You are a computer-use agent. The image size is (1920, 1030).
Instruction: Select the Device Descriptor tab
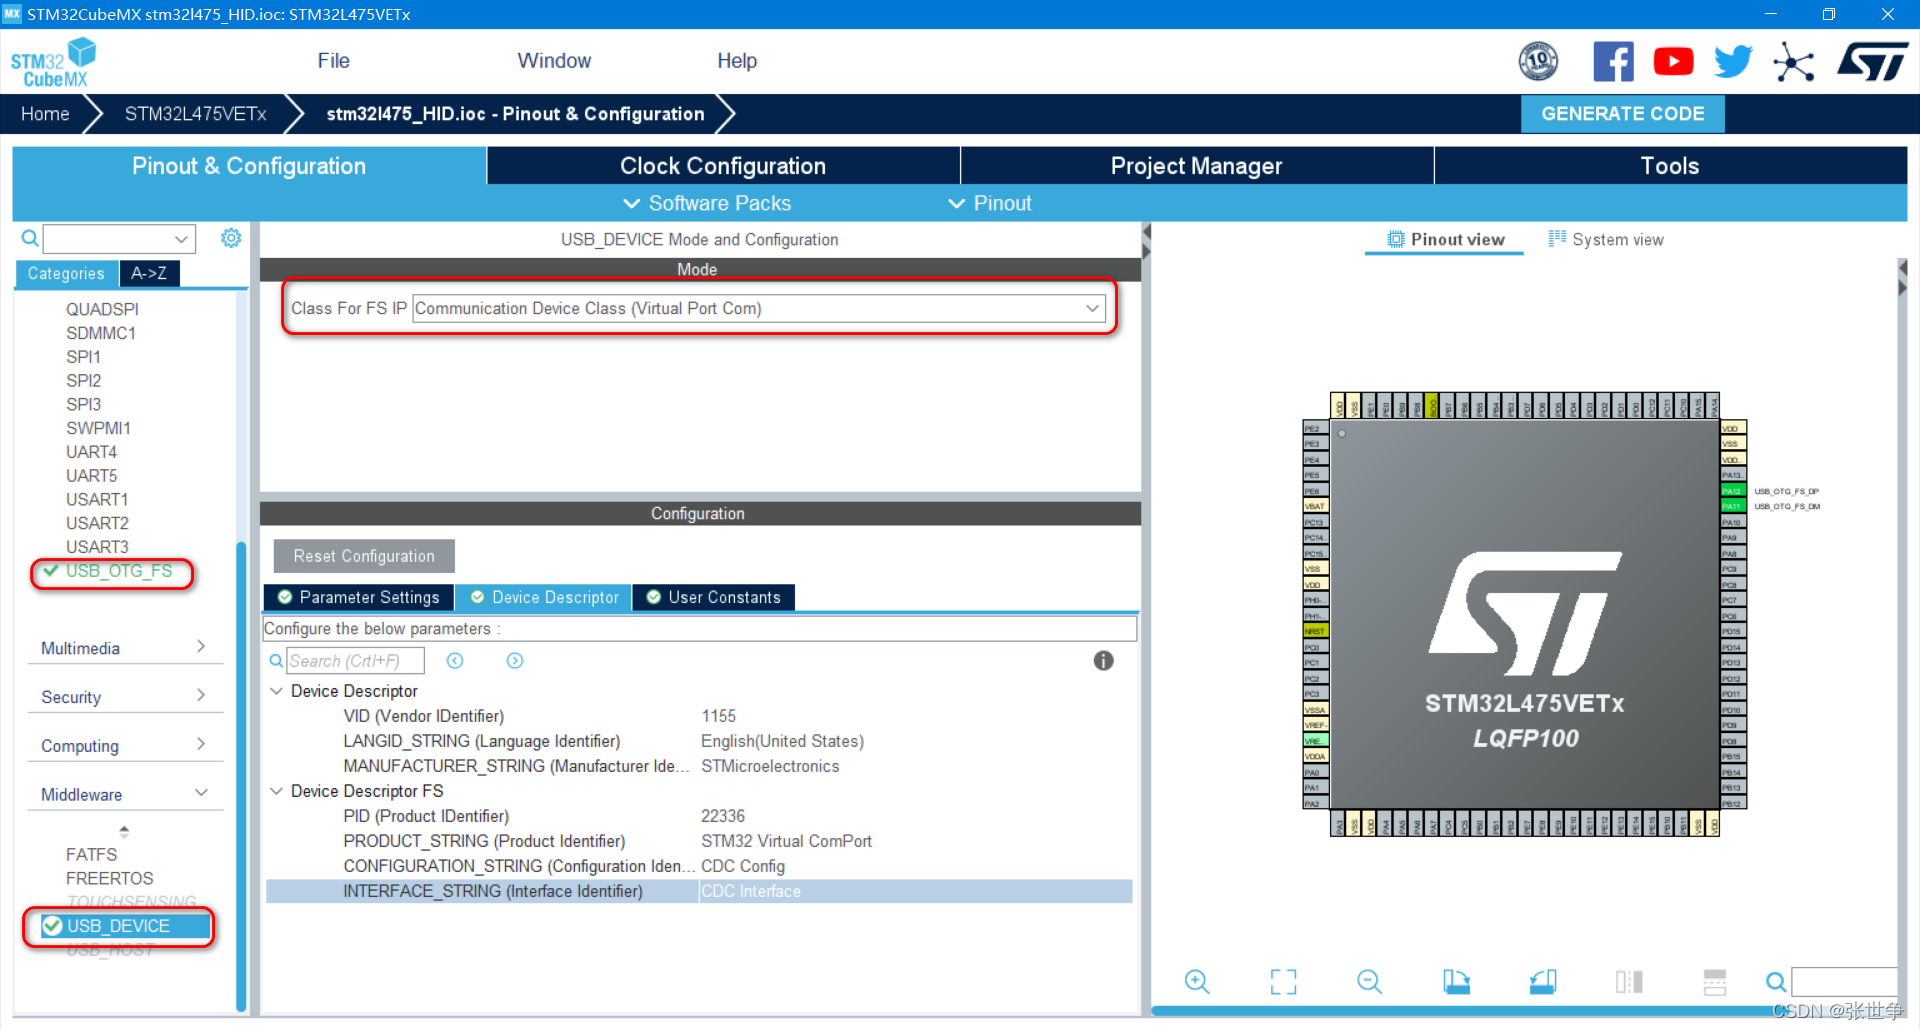(x=544, y=597)
